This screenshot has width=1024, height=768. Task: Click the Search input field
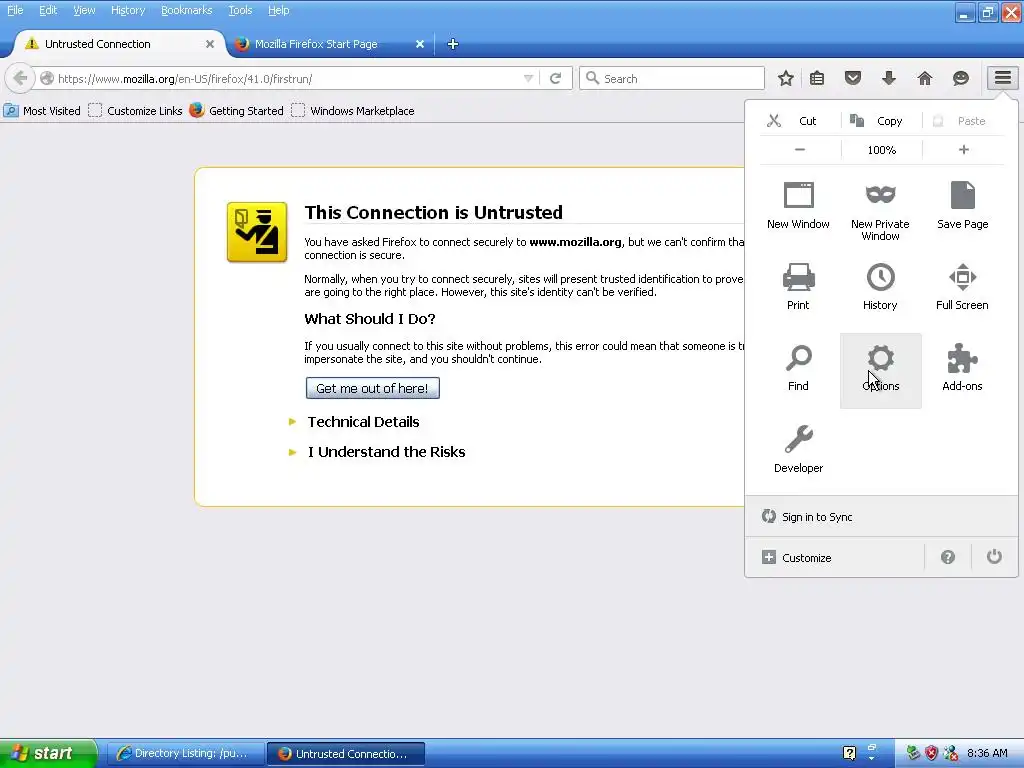pyautogui.click(x=672, y=78)
